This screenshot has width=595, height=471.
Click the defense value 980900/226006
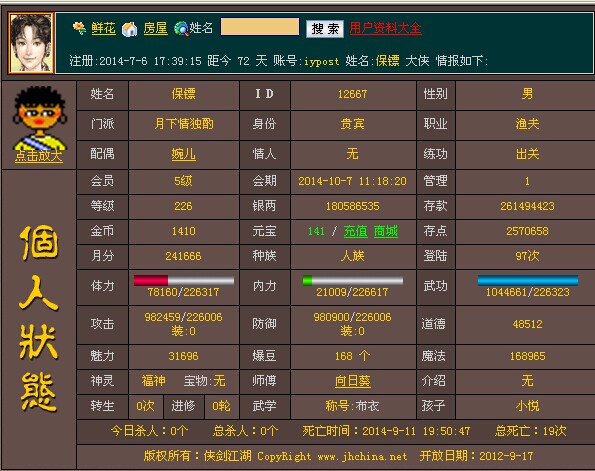tap(353, 317)
